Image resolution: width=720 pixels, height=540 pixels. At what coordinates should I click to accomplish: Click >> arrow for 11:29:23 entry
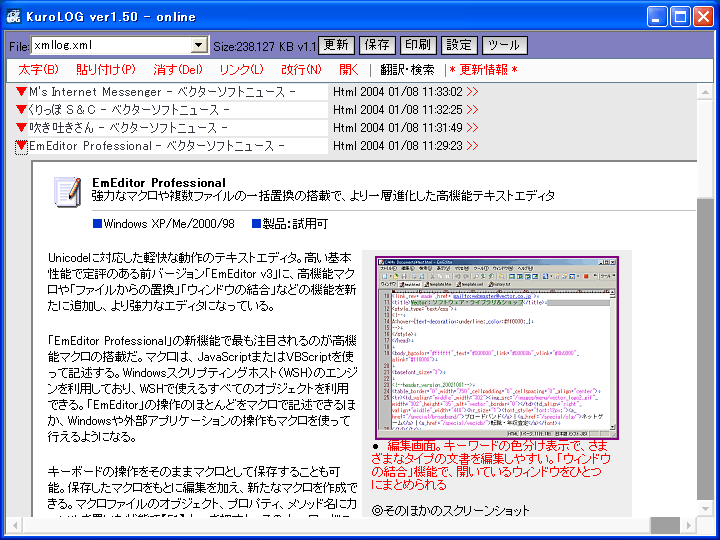[472, 146]
